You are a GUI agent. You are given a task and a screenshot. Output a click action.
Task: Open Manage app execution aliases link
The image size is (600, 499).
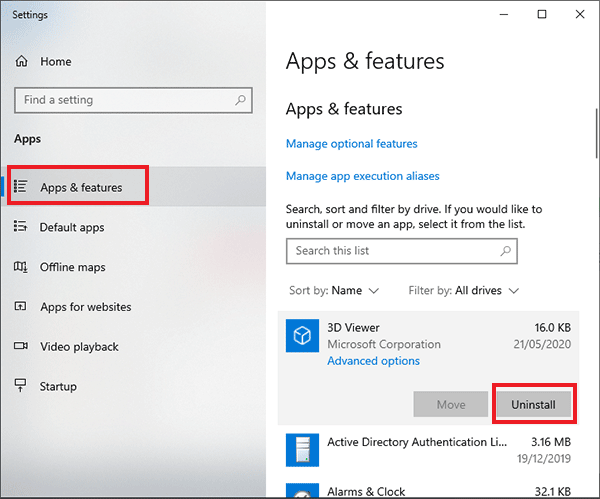pyautogui.click(x=363, y=176)
